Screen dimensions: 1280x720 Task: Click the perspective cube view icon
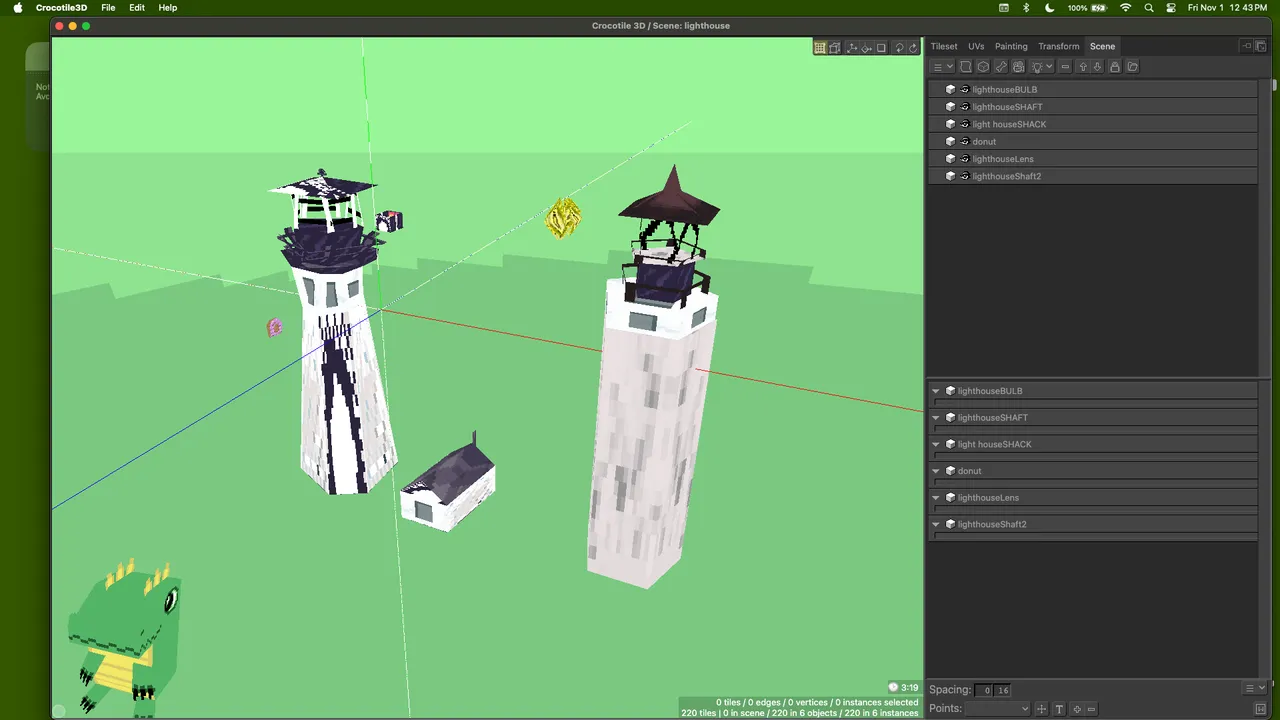834,48
